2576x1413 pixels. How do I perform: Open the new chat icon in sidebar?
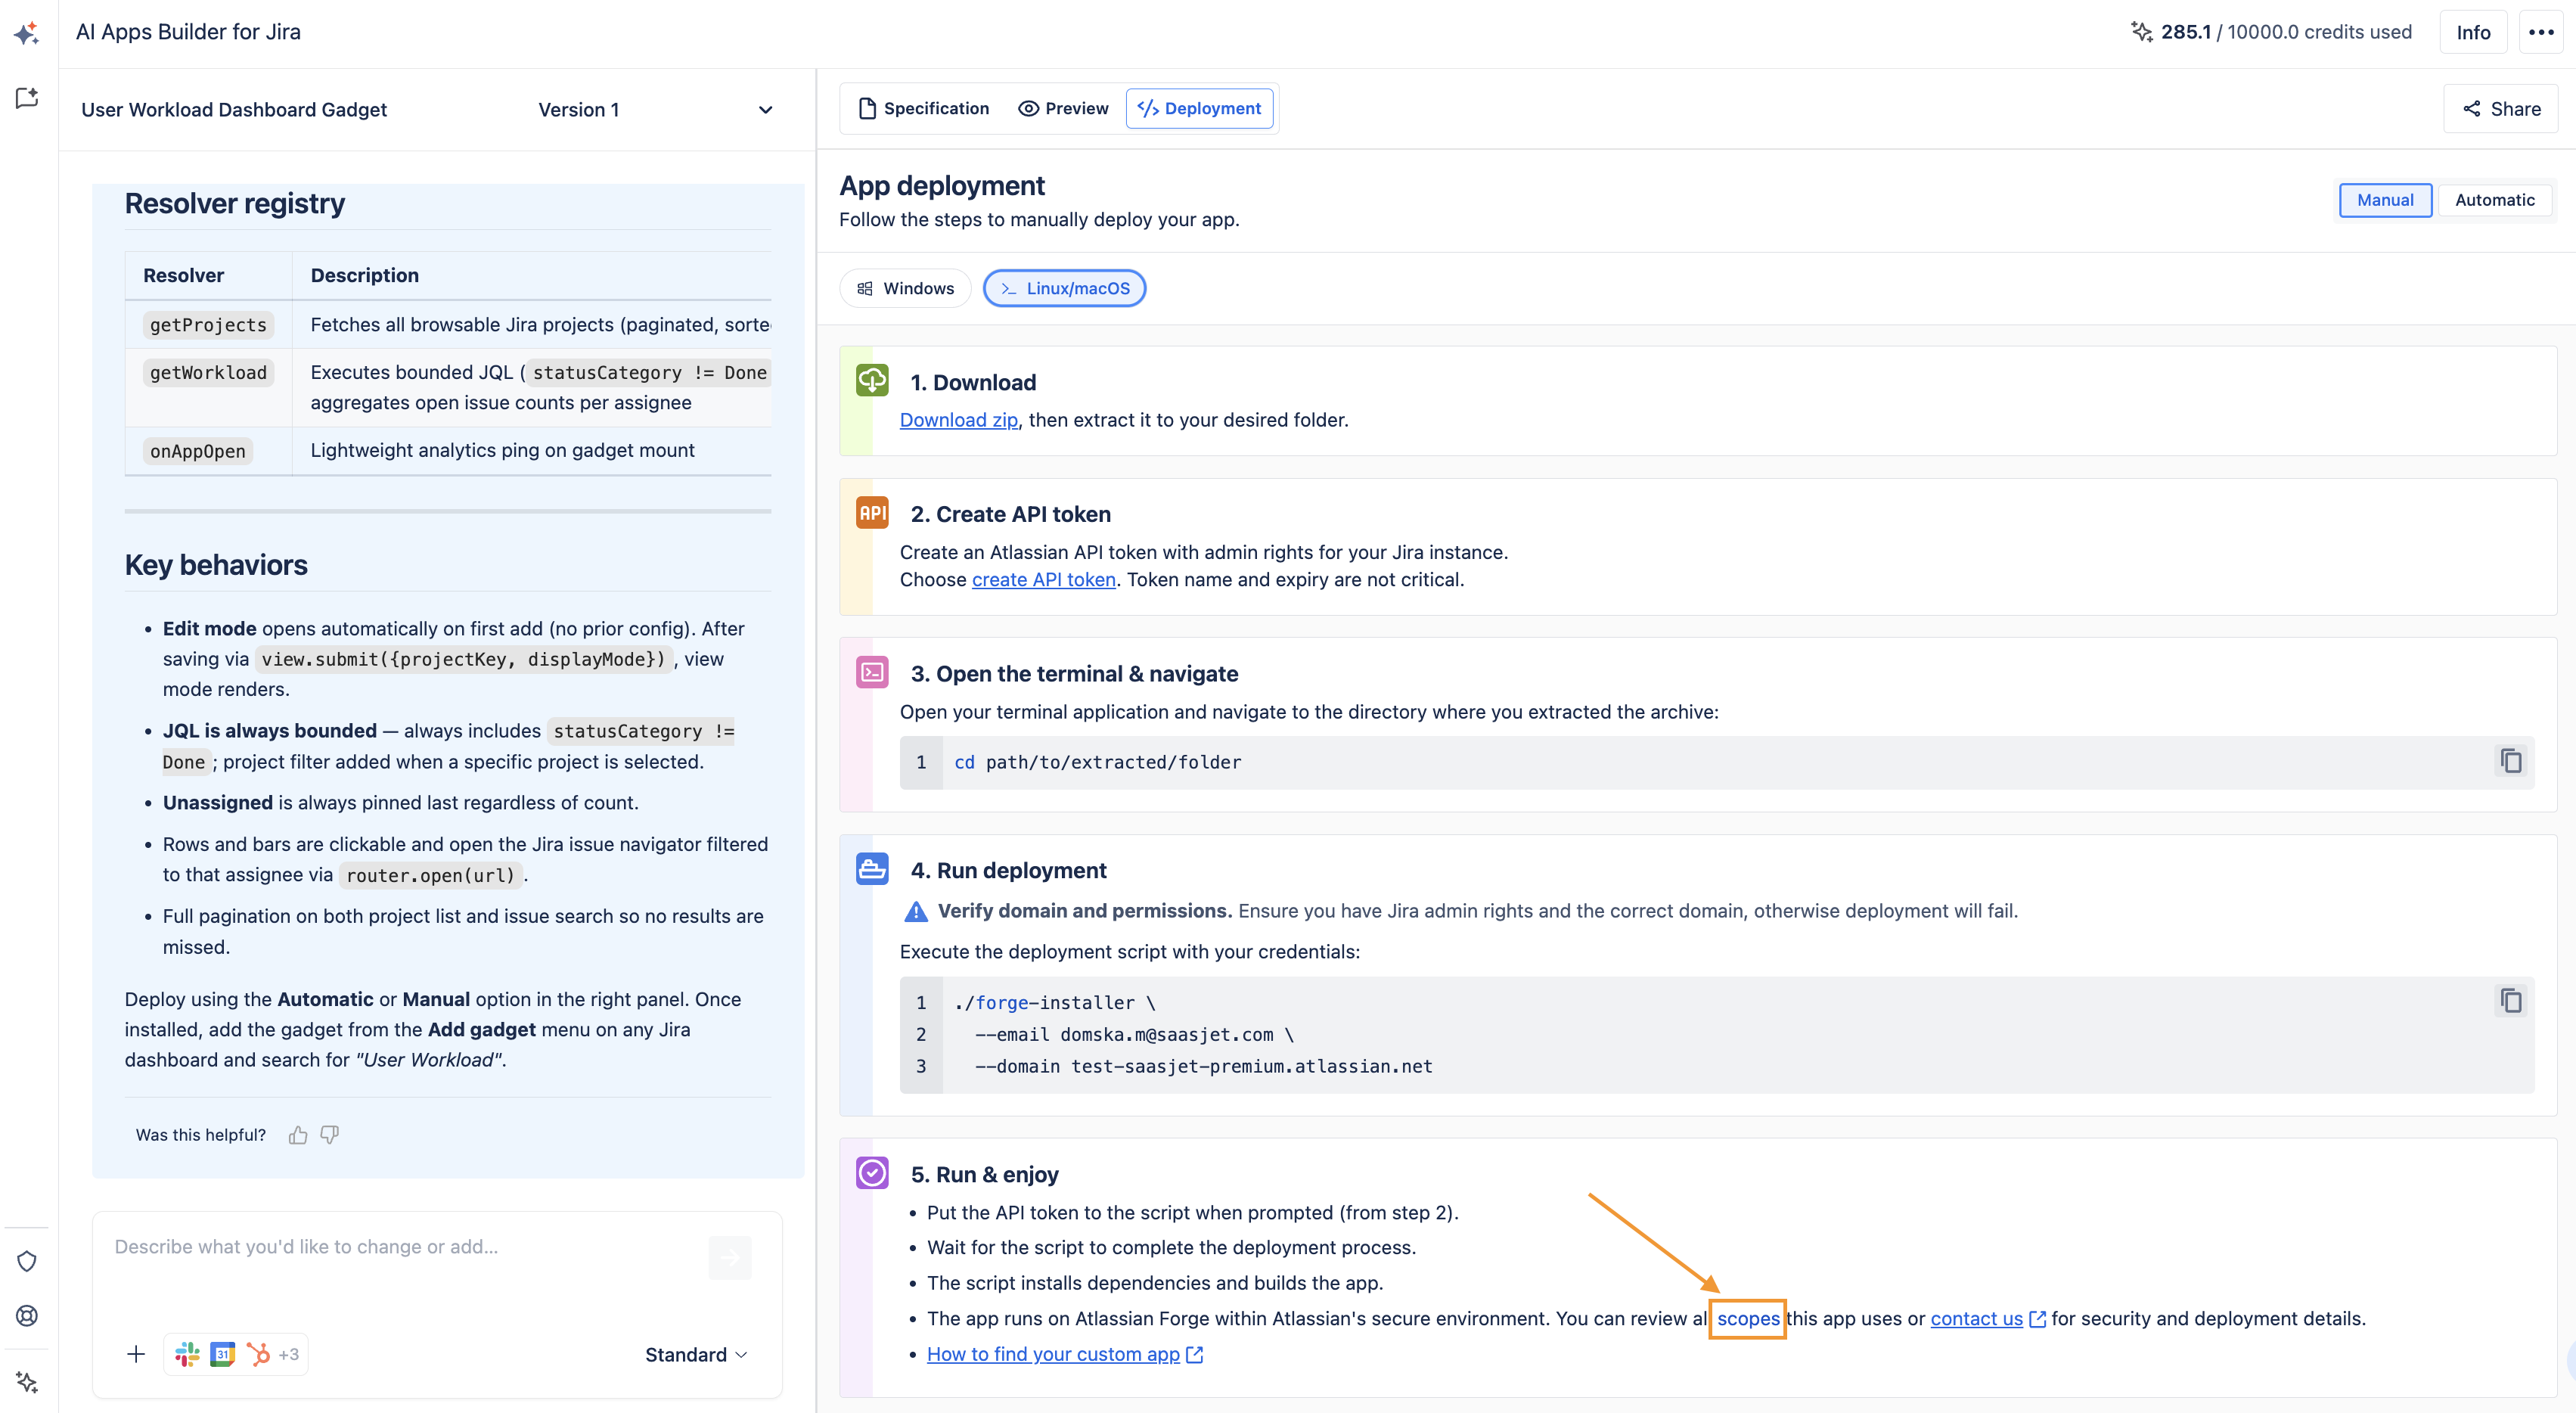click(x=27, y=98)
